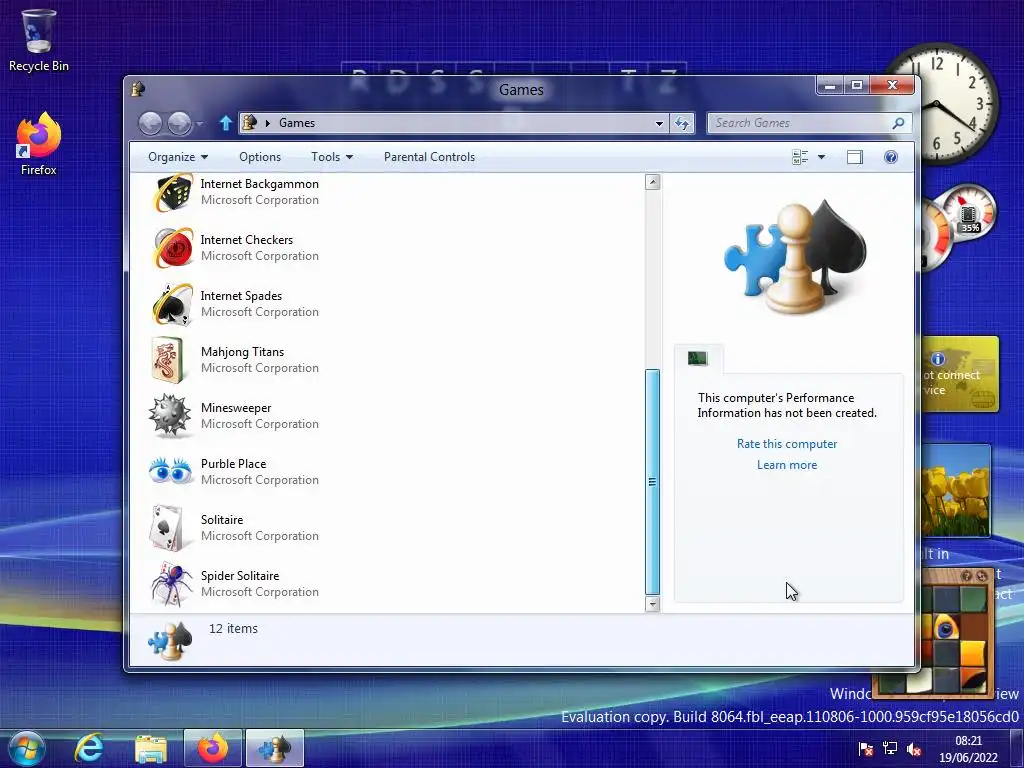The image size is (1024, 768).
Task: Click inside the Search Games field
Action: pos(800,123)
